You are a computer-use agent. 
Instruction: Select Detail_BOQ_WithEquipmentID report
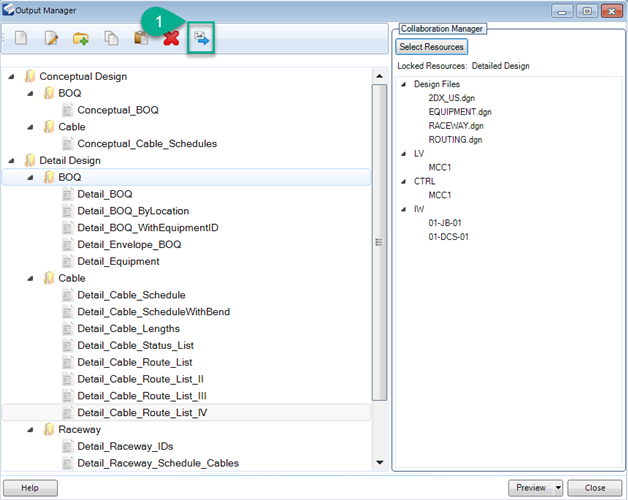(x=148, y=228)
